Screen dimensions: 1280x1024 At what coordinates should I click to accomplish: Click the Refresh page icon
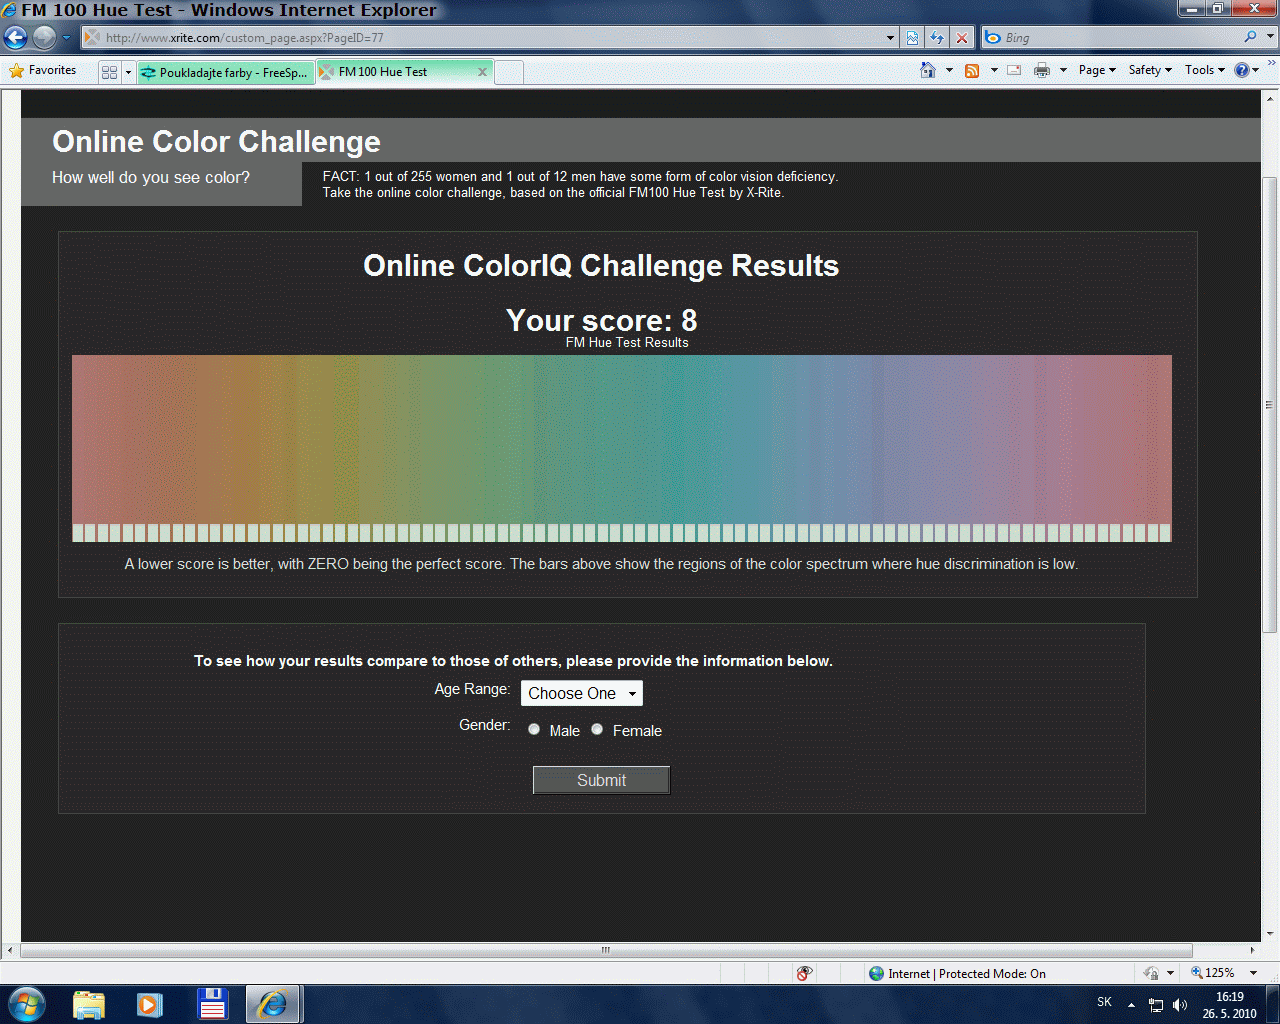point(937,38)
